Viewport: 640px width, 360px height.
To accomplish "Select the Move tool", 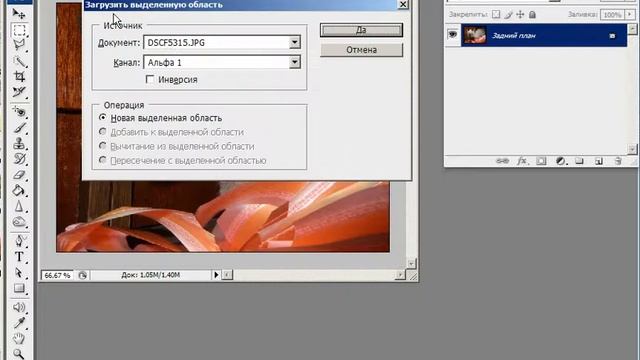I will (19, 14).
